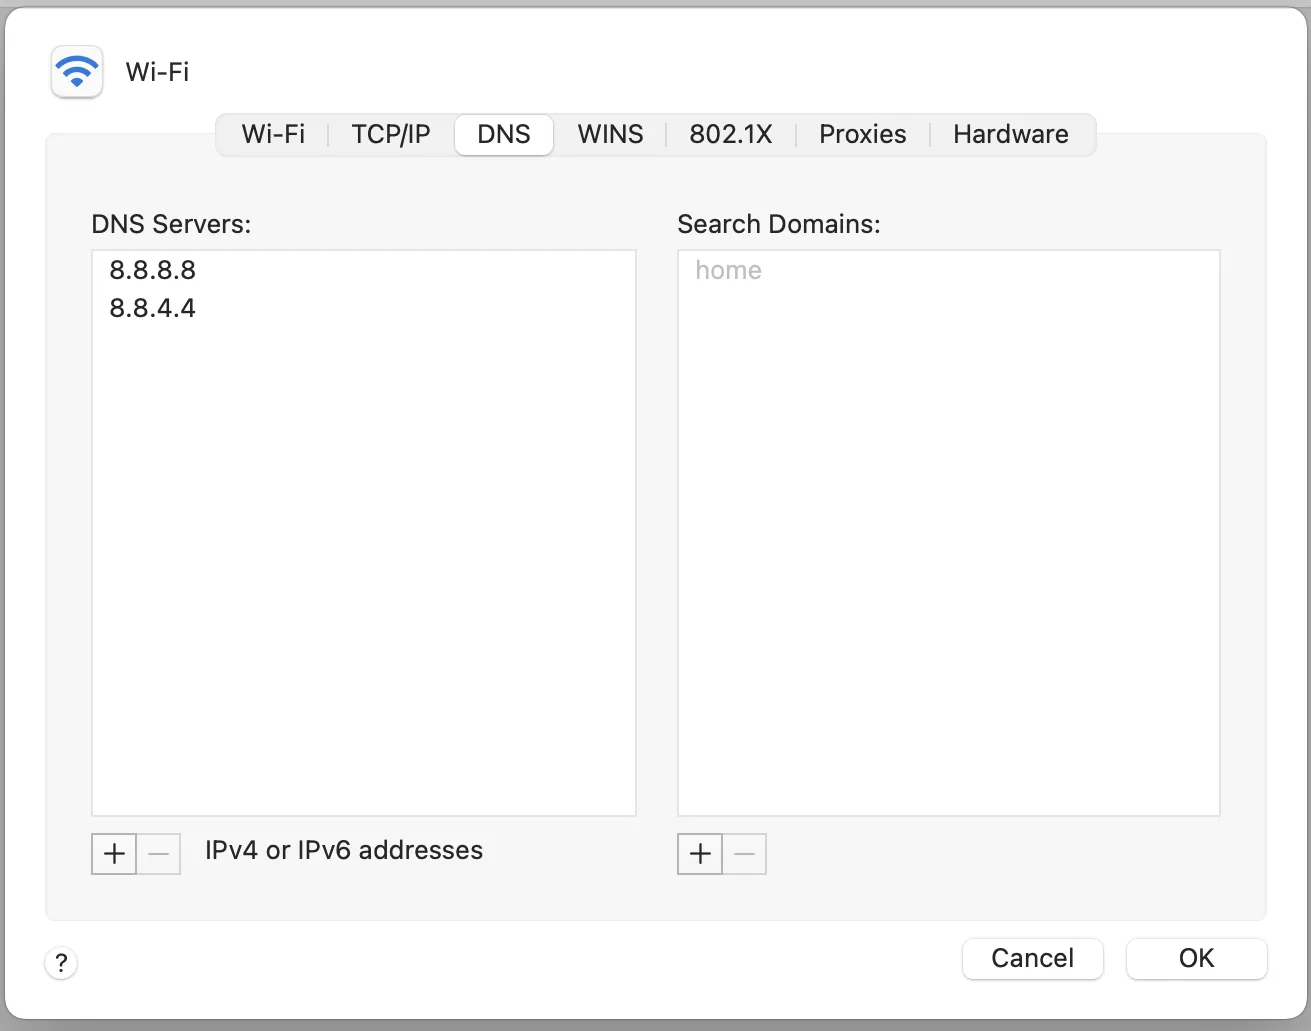Open the Proxies tab
Image resolution: width=1311 pixels, height=1031 pixels.
pyautogui.click(x=863, y=135)
